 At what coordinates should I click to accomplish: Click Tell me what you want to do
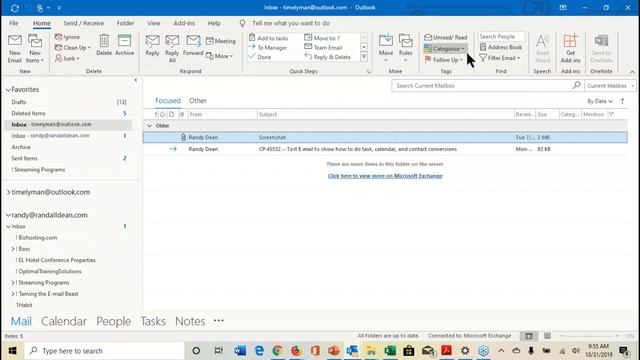point(291,23)
